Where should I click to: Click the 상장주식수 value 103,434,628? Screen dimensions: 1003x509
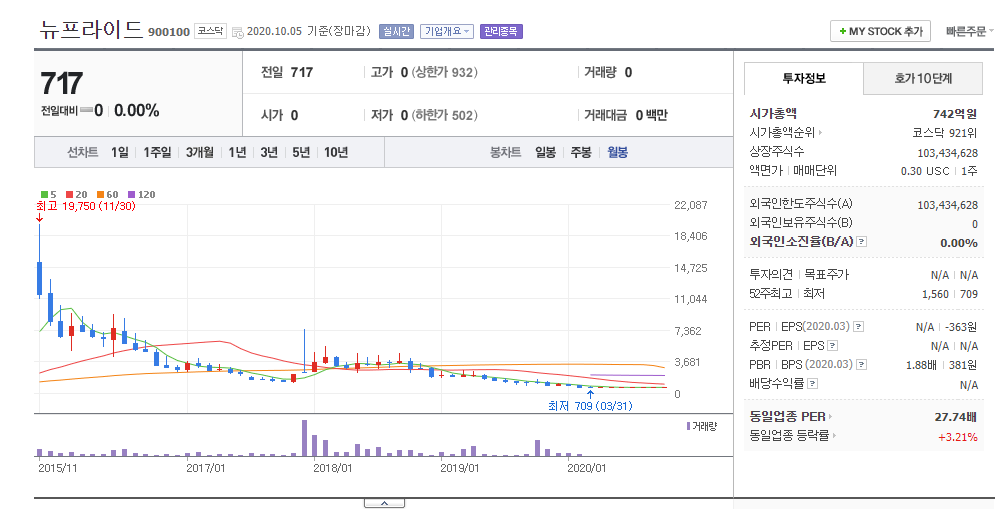947,153
